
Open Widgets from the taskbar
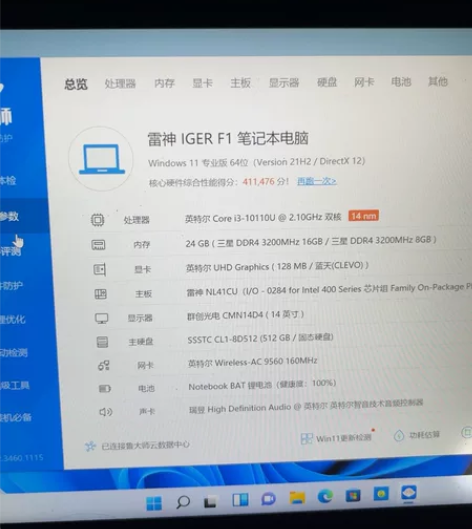(240, 500)
